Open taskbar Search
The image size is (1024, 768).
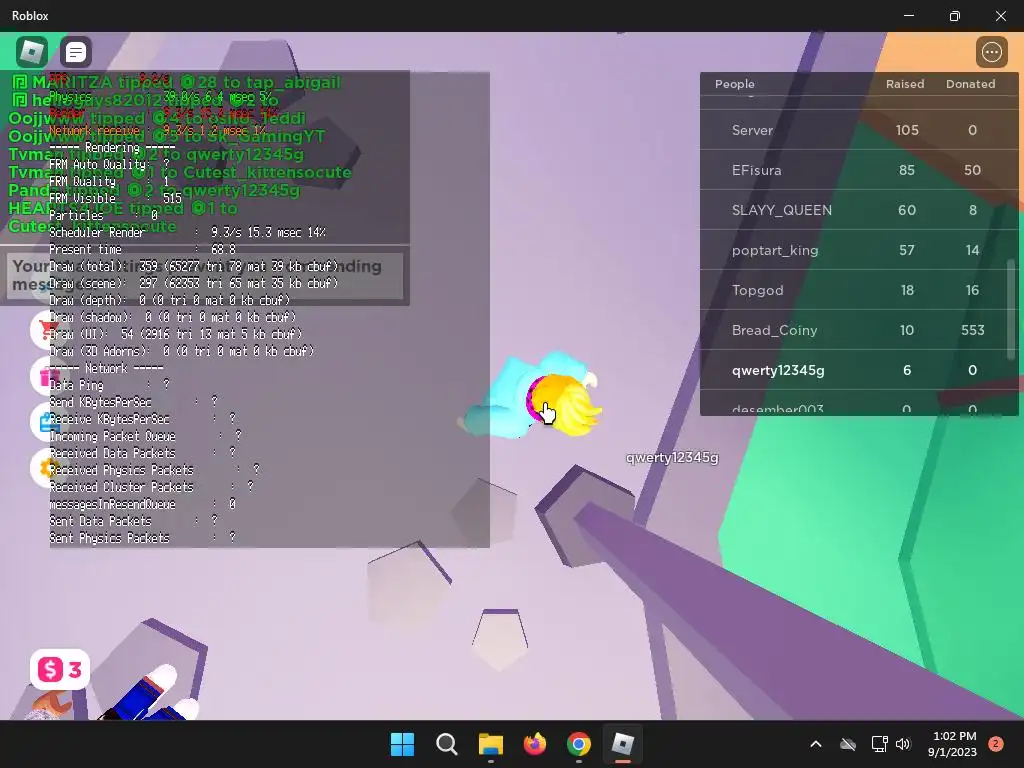click(x=447, y=744)
